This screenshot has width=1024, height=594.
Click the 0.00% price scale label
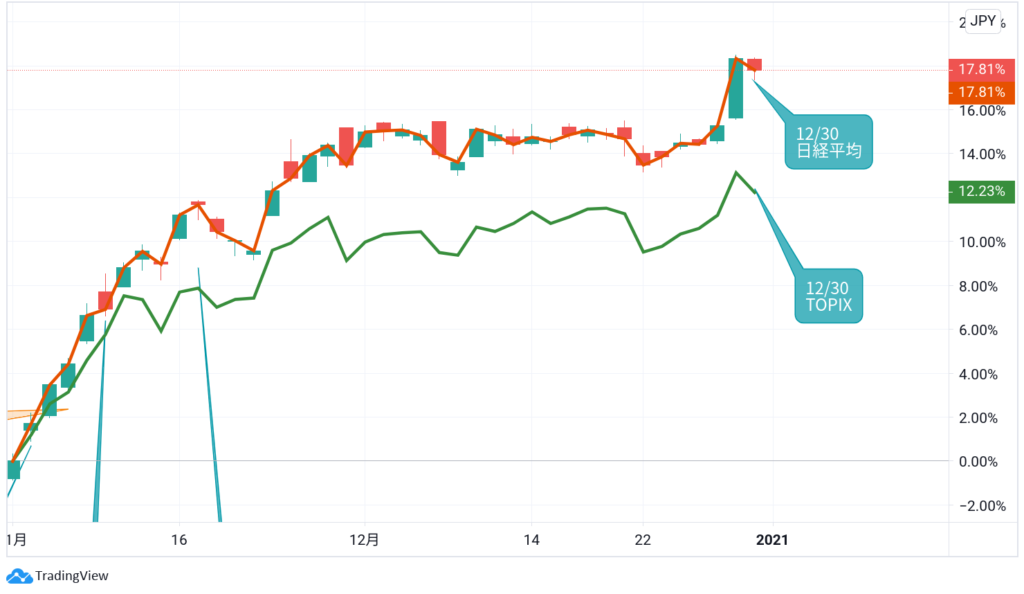coord(981,462)
